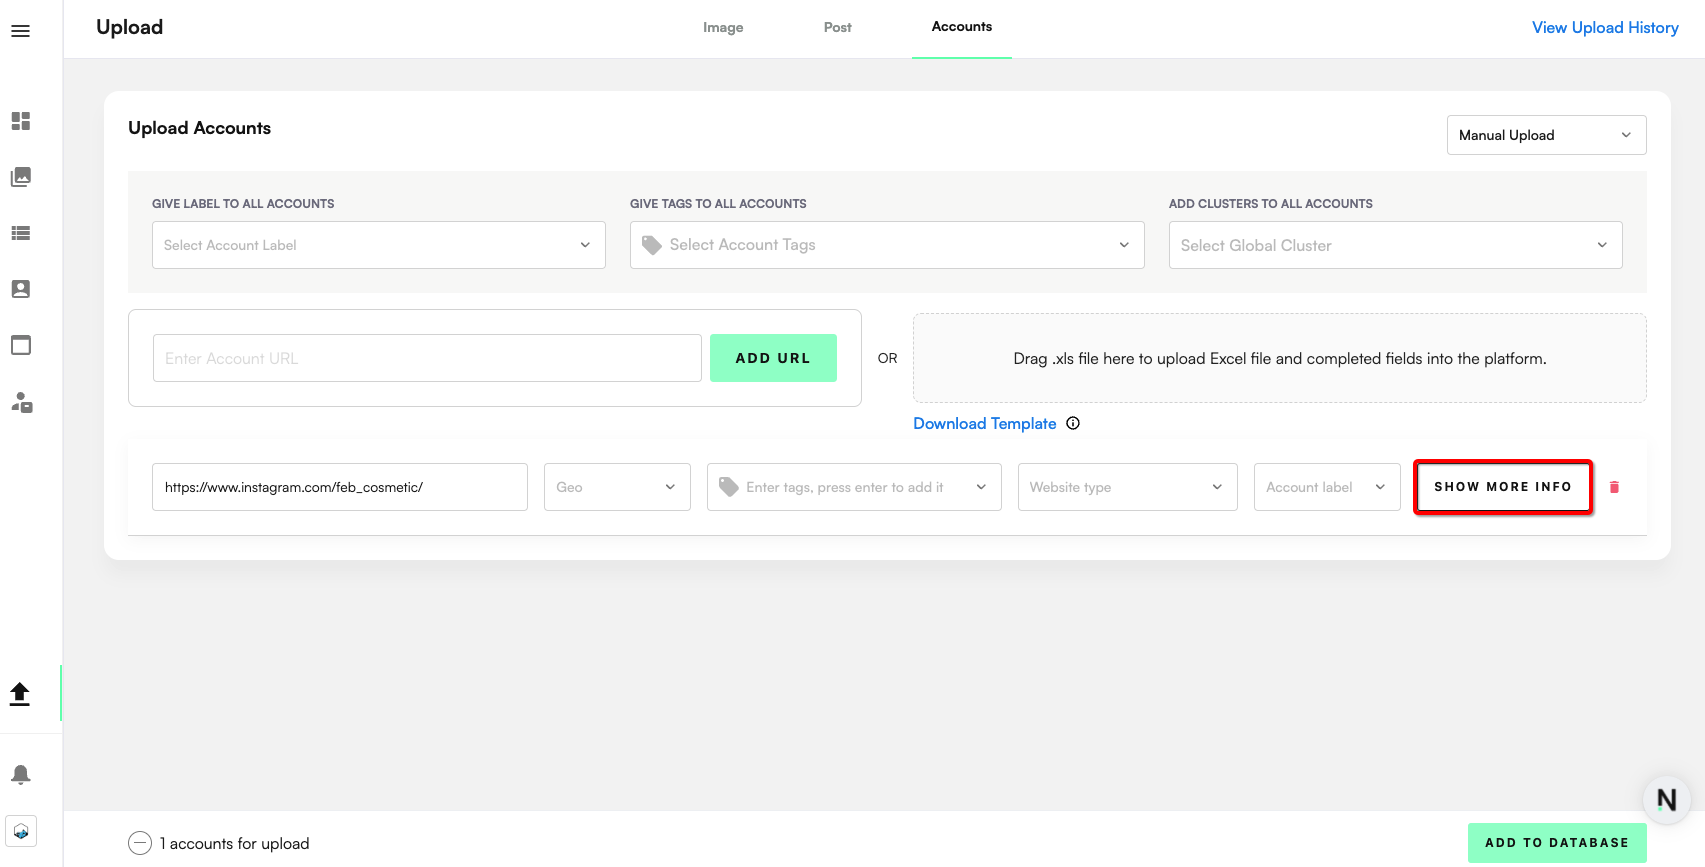The height and width of the screenshot is (867, 1705).
Task: Open the dashboard grid icon in sidebar
Action: point(21,121)
